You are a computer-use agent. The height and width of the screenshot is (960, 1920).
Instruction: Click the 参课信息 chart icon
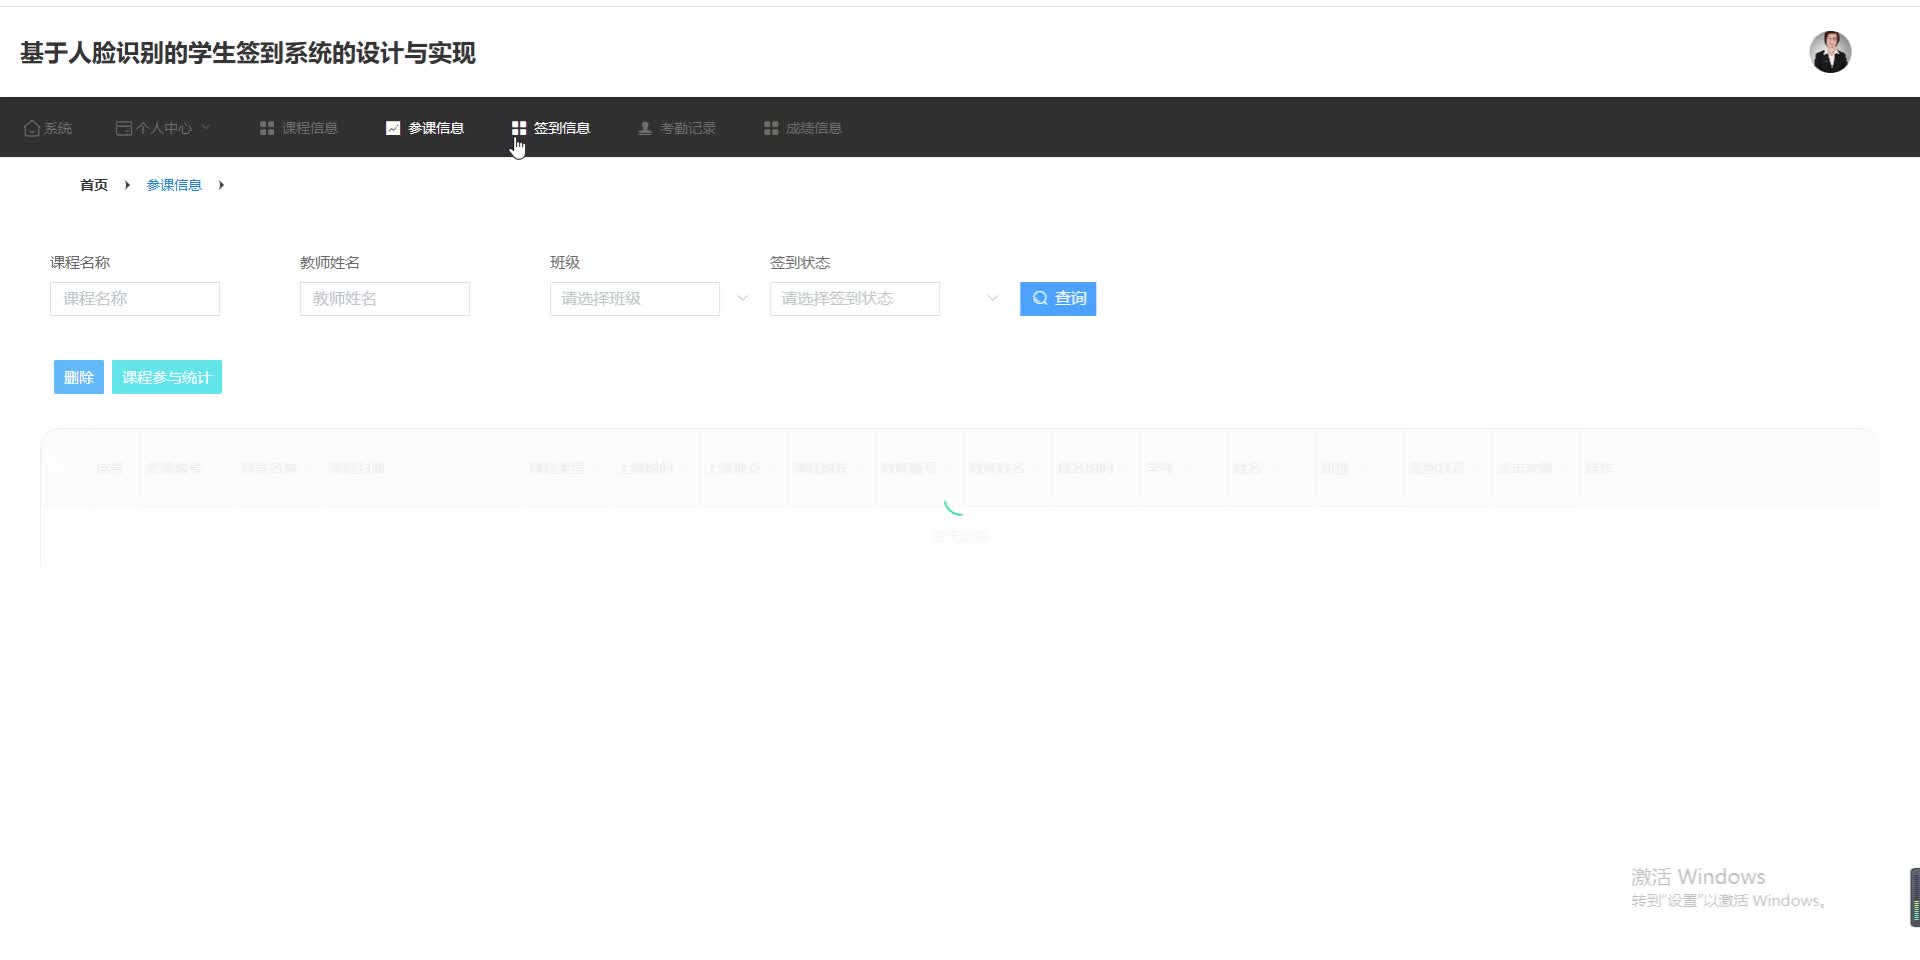[x=393, y=128]
